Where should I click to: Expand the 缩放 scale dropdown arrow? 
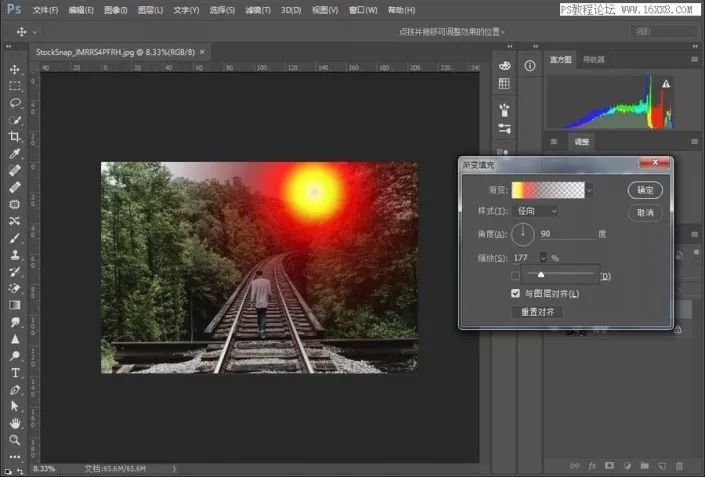(543, 258)
